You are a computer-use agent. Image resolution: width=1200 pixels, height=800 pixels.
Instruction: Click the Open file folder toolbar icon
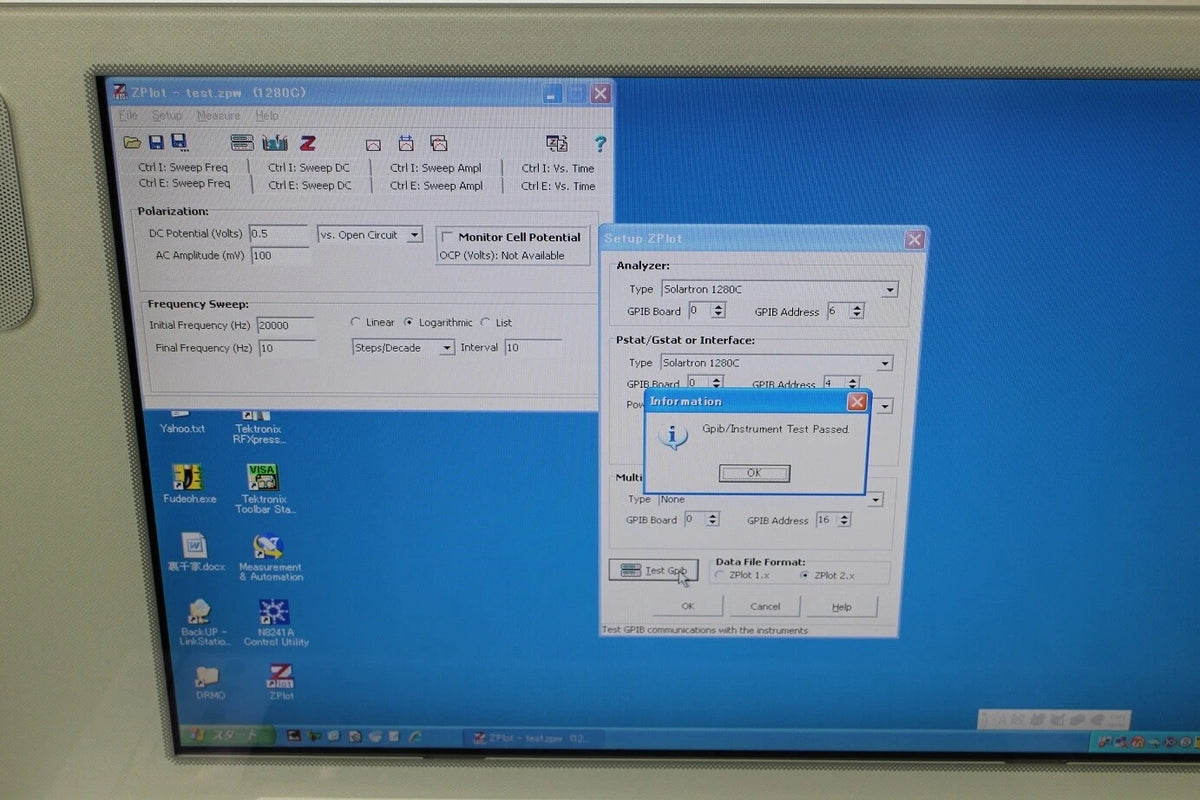coord(133,143)
